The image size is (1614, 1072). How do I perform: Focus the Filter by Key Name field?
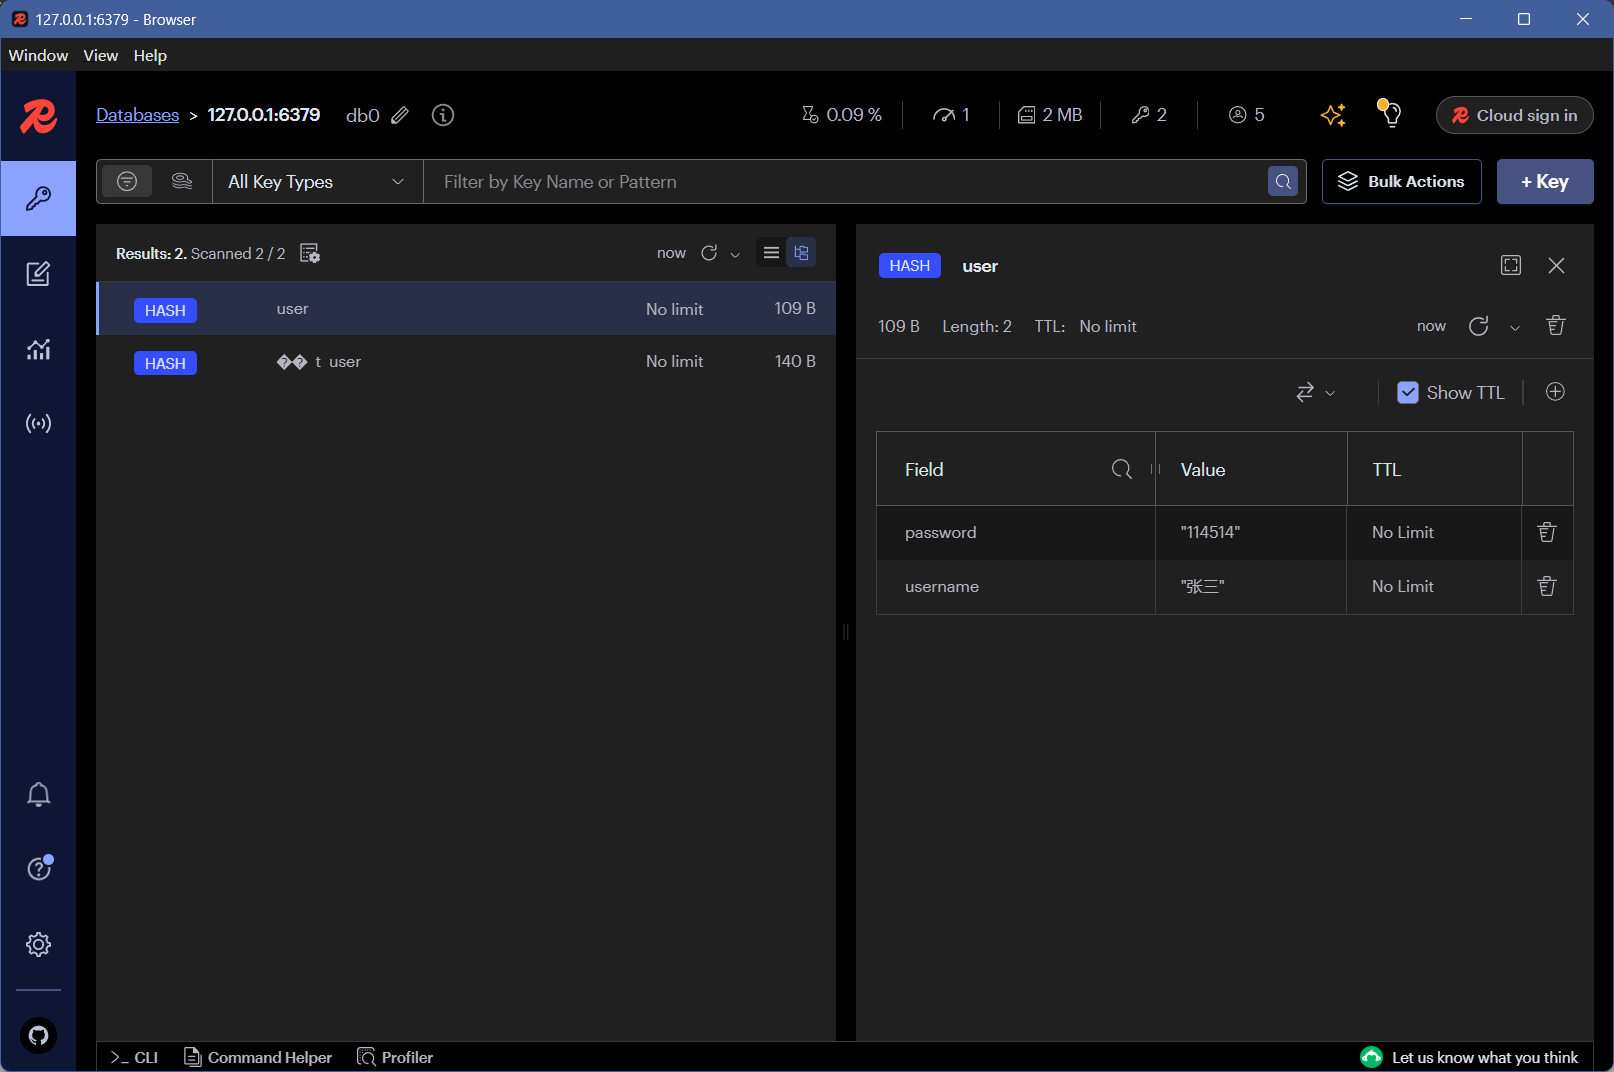pyautogui.click(x=845, y=181)
